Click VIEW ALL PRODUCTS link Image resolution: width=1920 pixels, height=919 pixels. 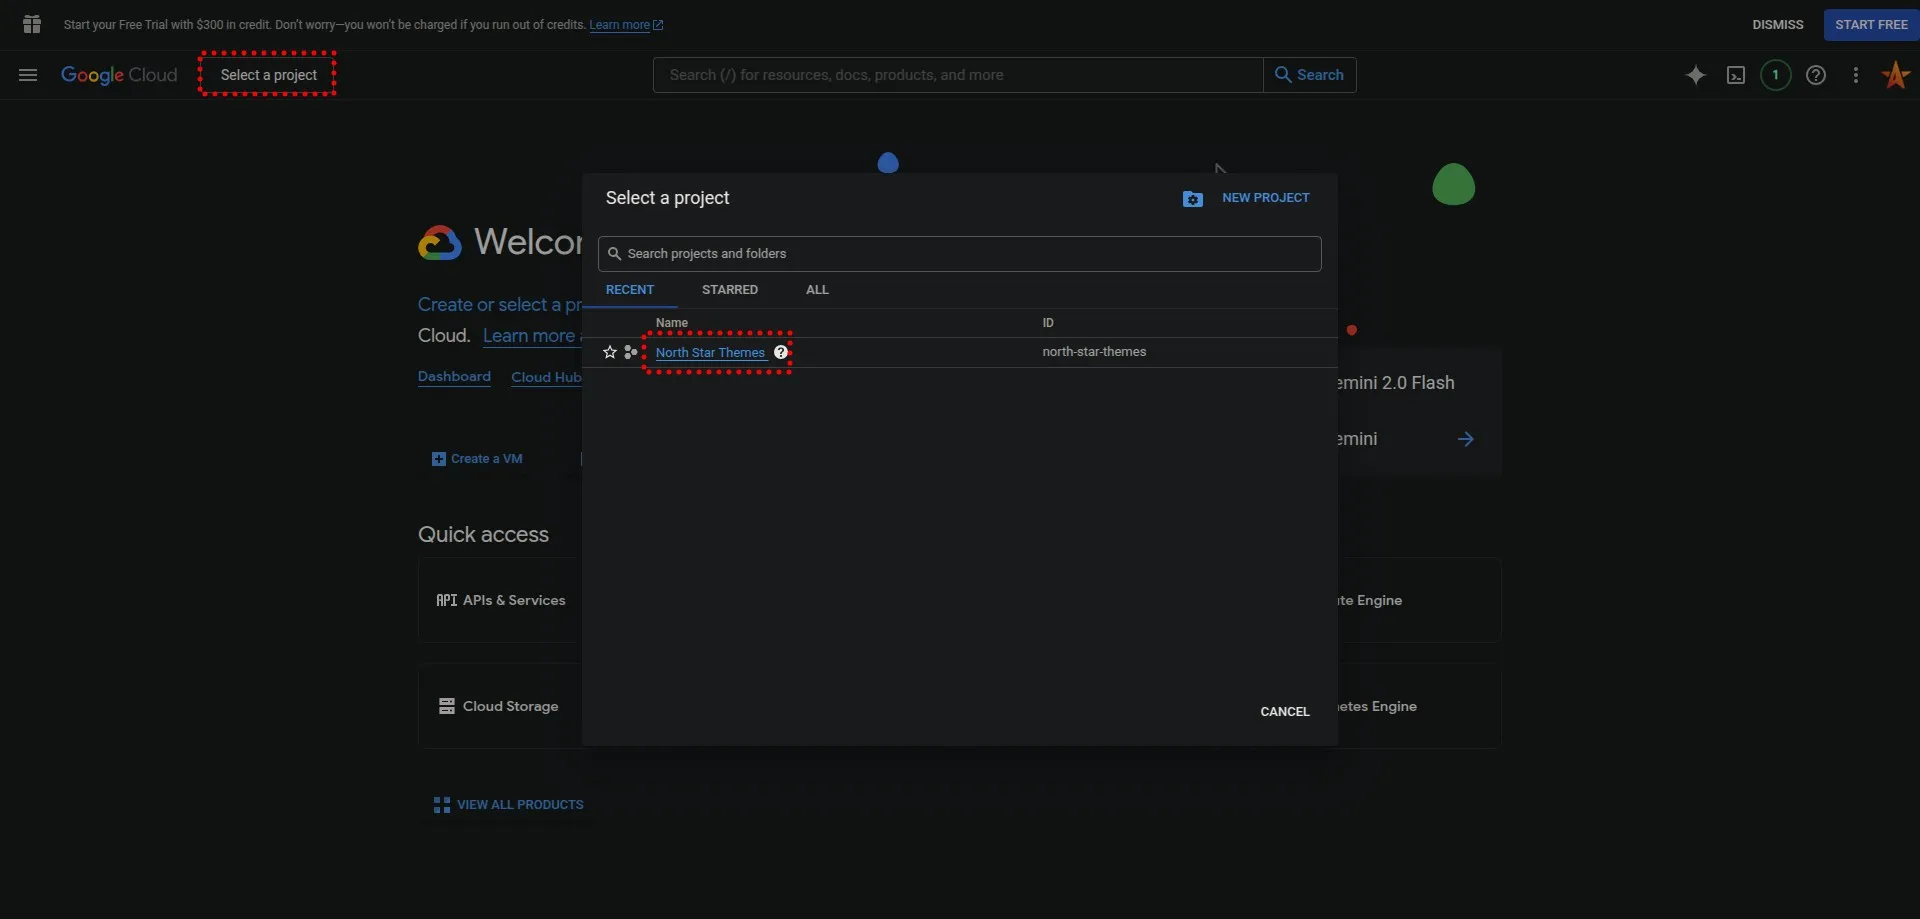(x=520, y=805)
